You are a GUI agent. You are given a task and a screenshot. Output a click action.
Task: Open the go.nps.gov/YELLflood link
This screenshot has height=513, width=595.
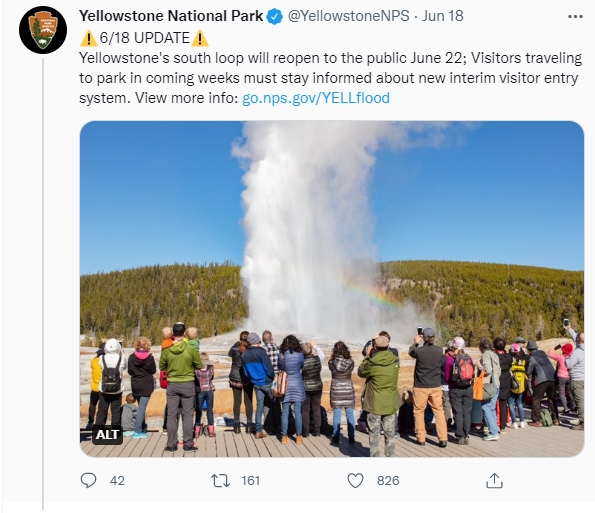pyautogui.click(x=316, y=98)
